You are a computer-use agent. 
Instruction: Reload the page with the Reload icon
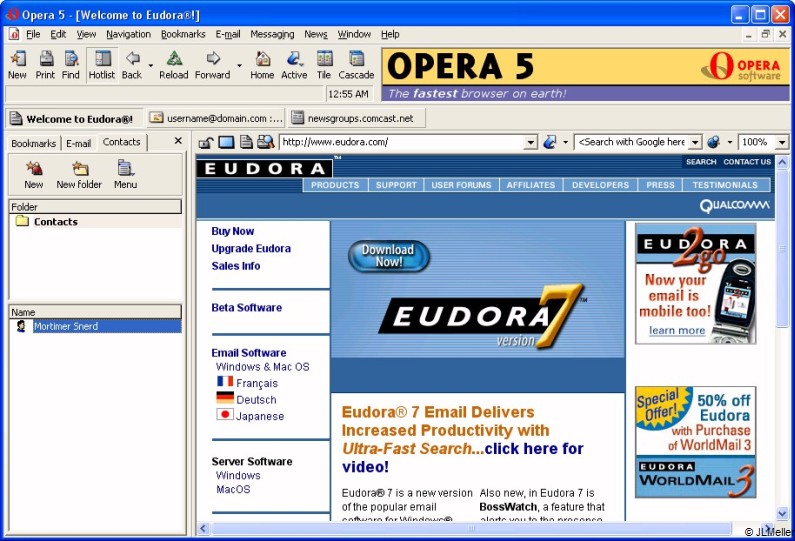tap(173, 65)
